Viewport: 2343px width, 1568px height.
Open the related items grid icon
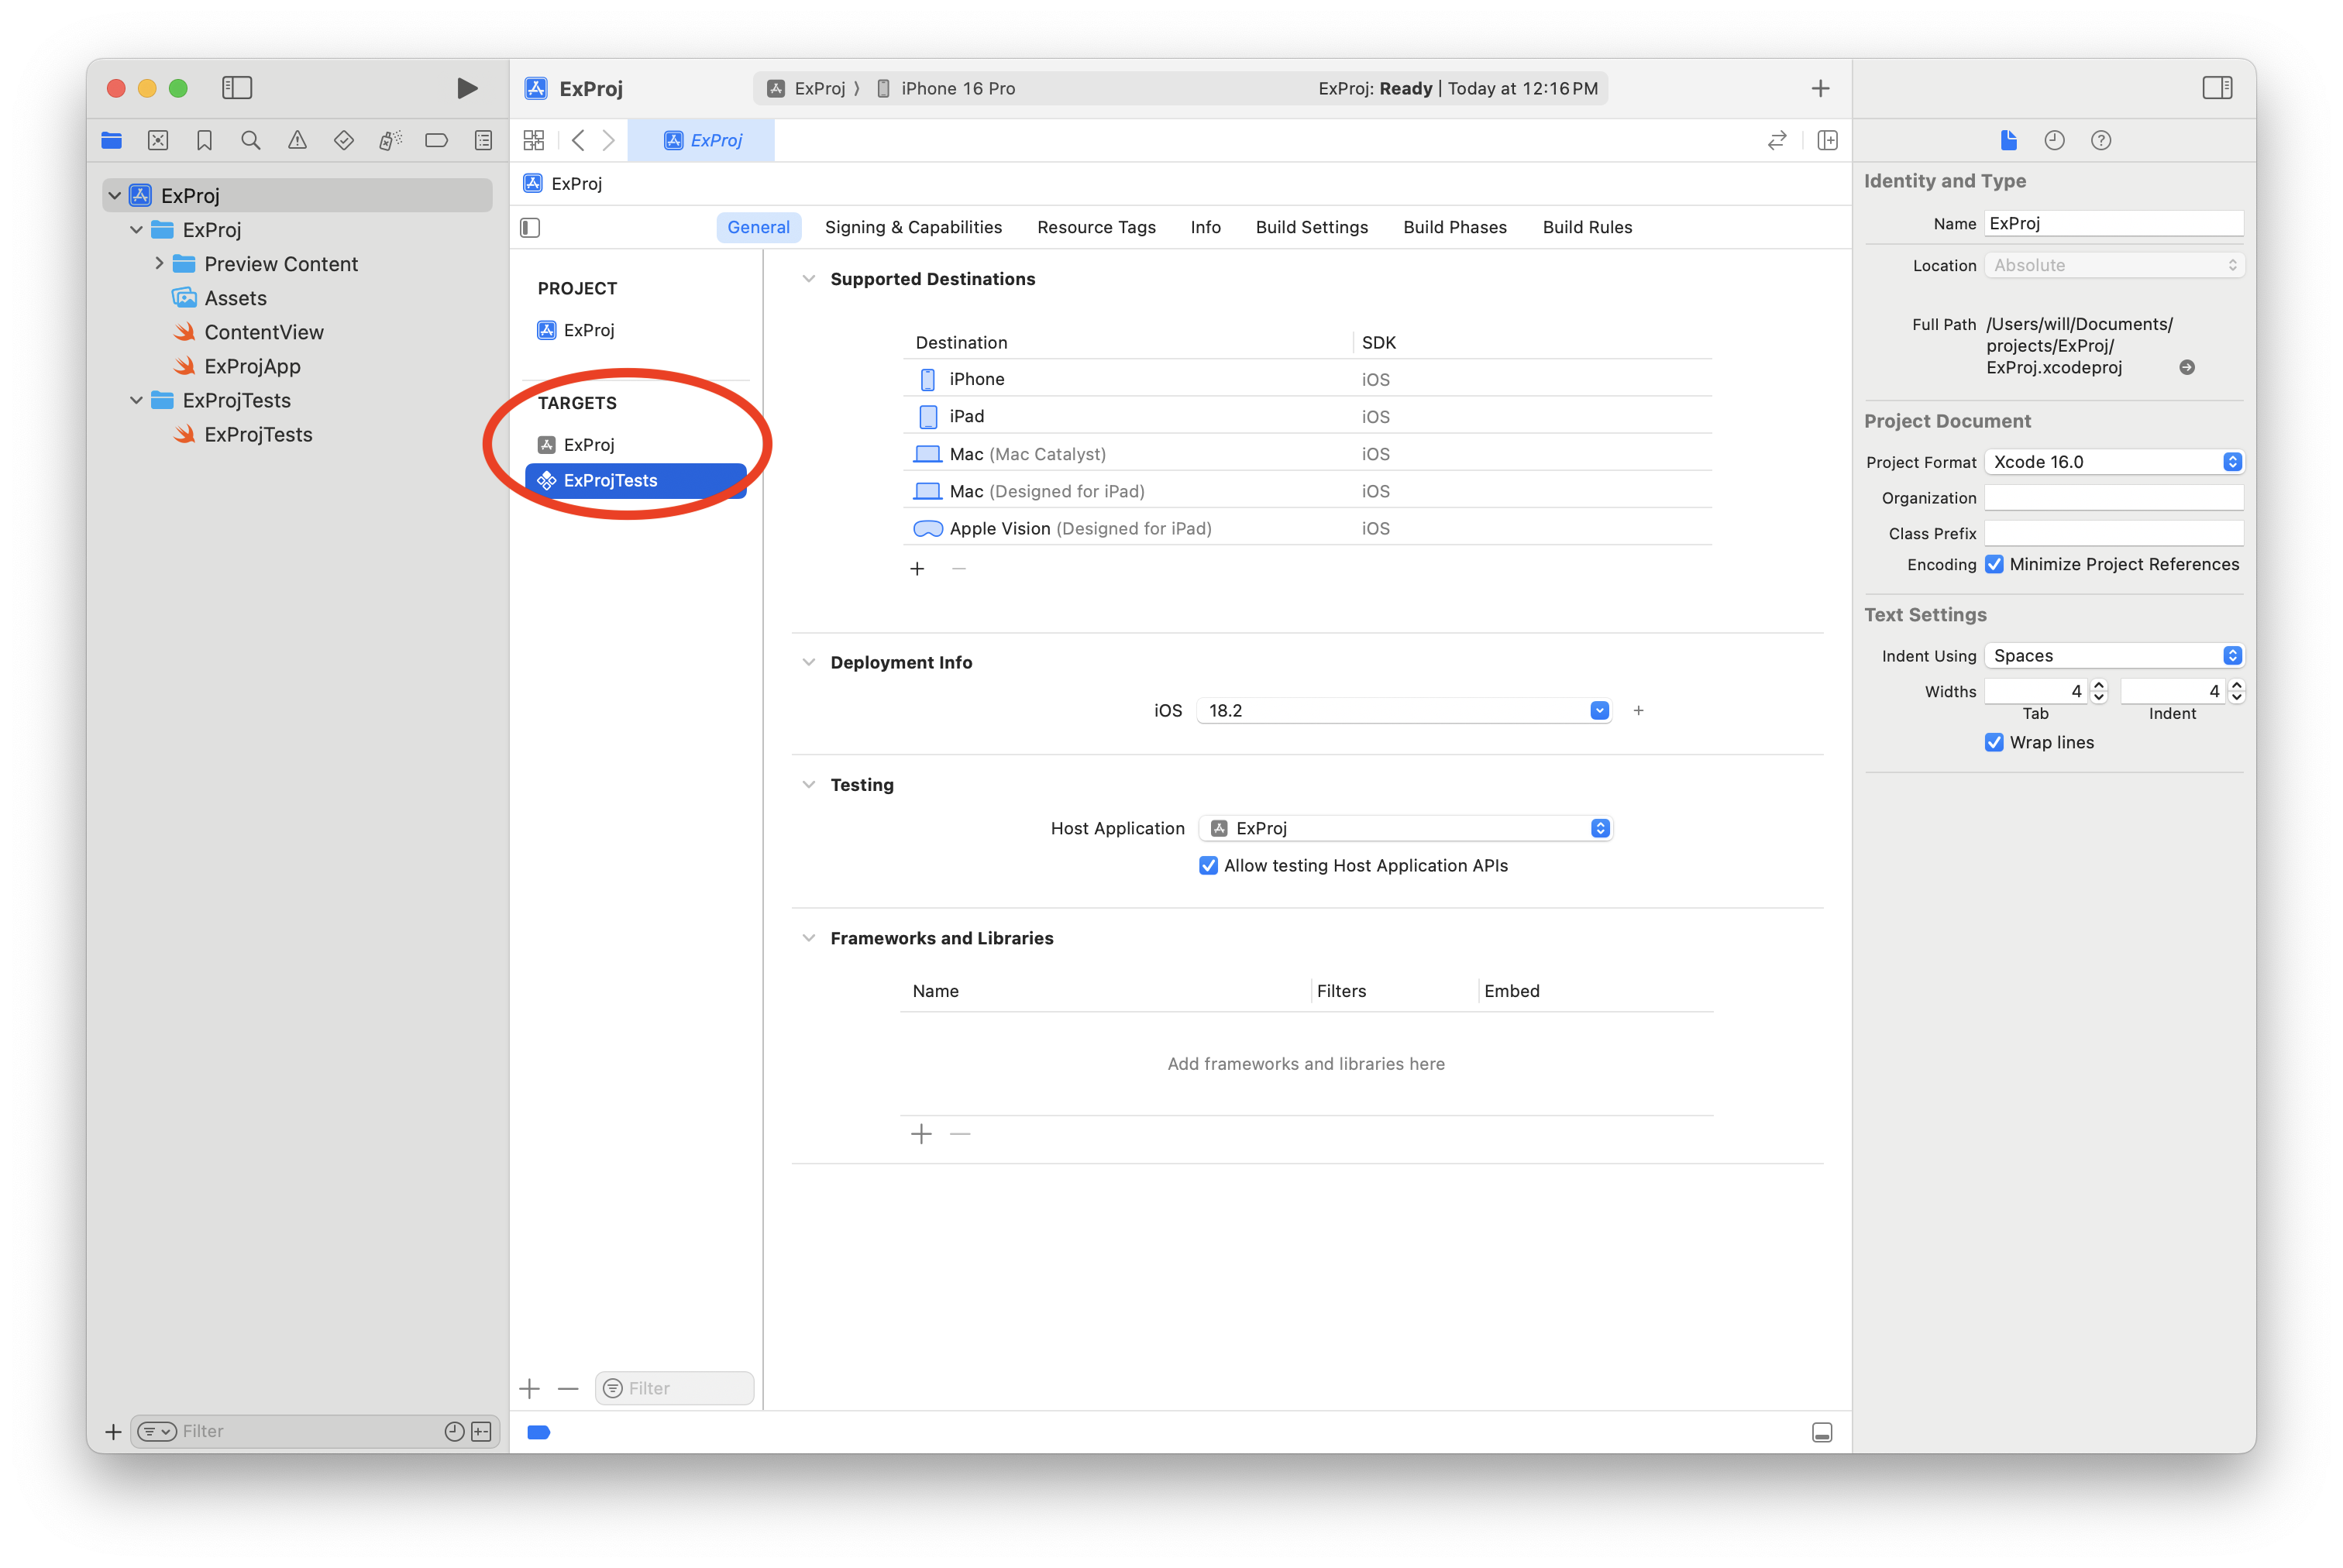(x=534, y=140)
